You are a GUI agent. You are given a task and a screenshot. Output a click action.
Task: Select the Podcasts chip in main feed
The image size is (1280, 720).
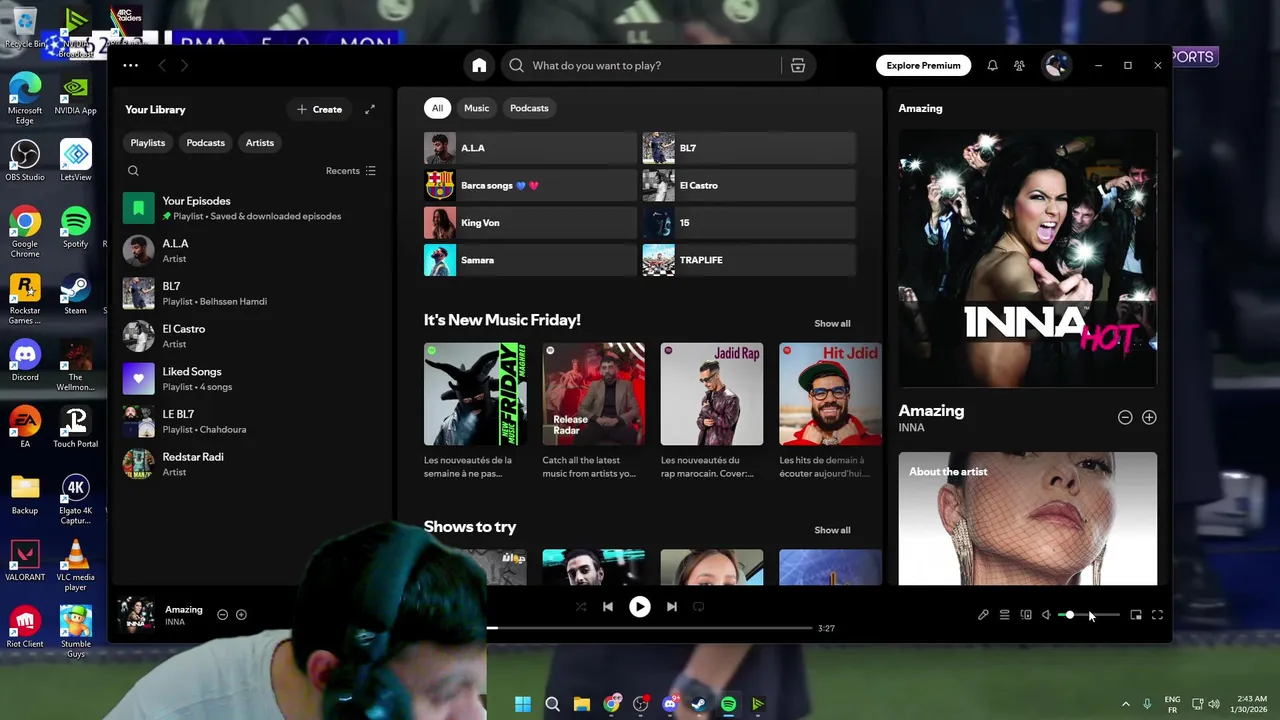click(529, 108)
